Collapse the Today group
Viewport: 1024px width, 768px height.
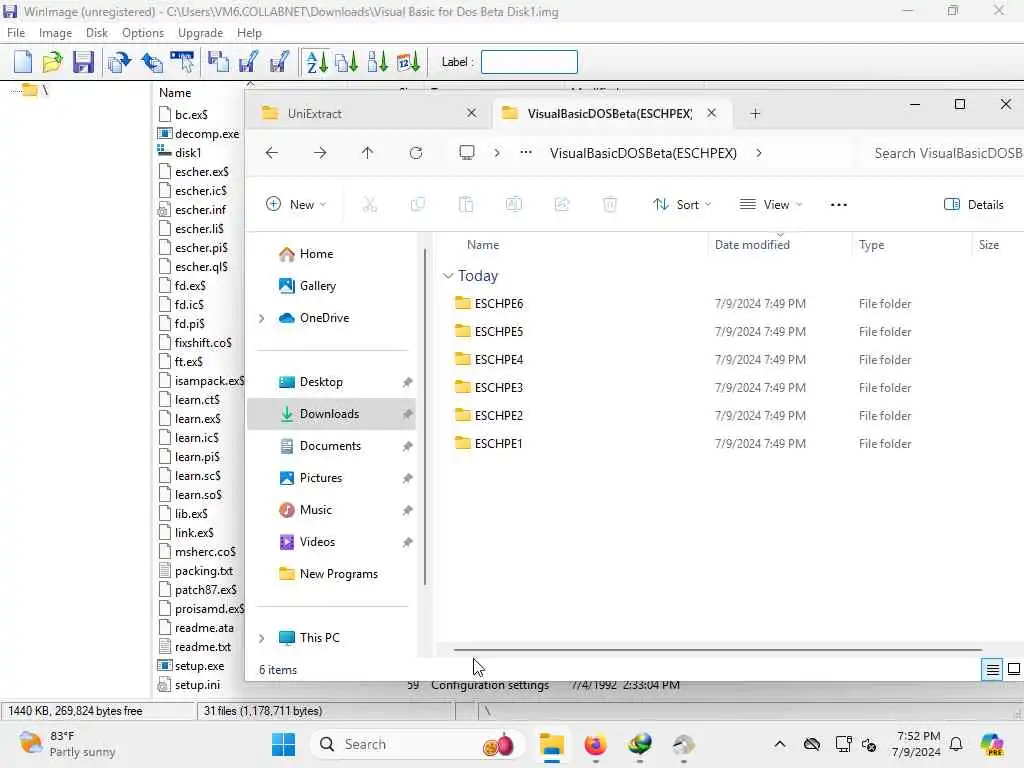[448, 276]
